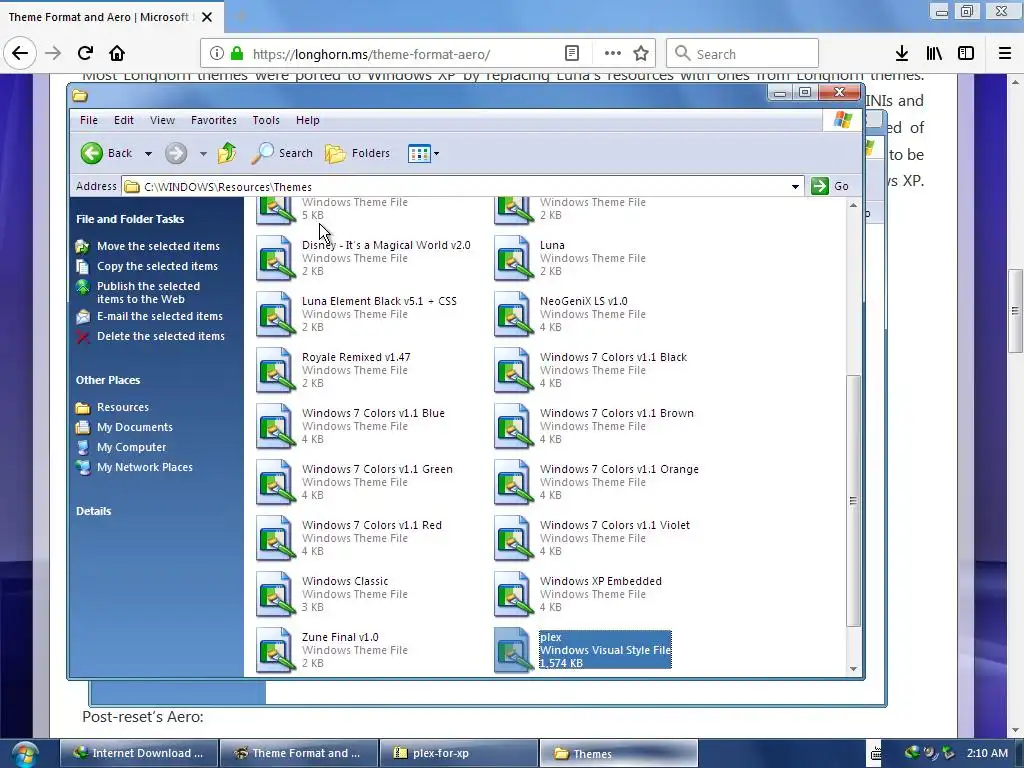
Task: Click Delete the selected items
Action: tap(161, 336)
